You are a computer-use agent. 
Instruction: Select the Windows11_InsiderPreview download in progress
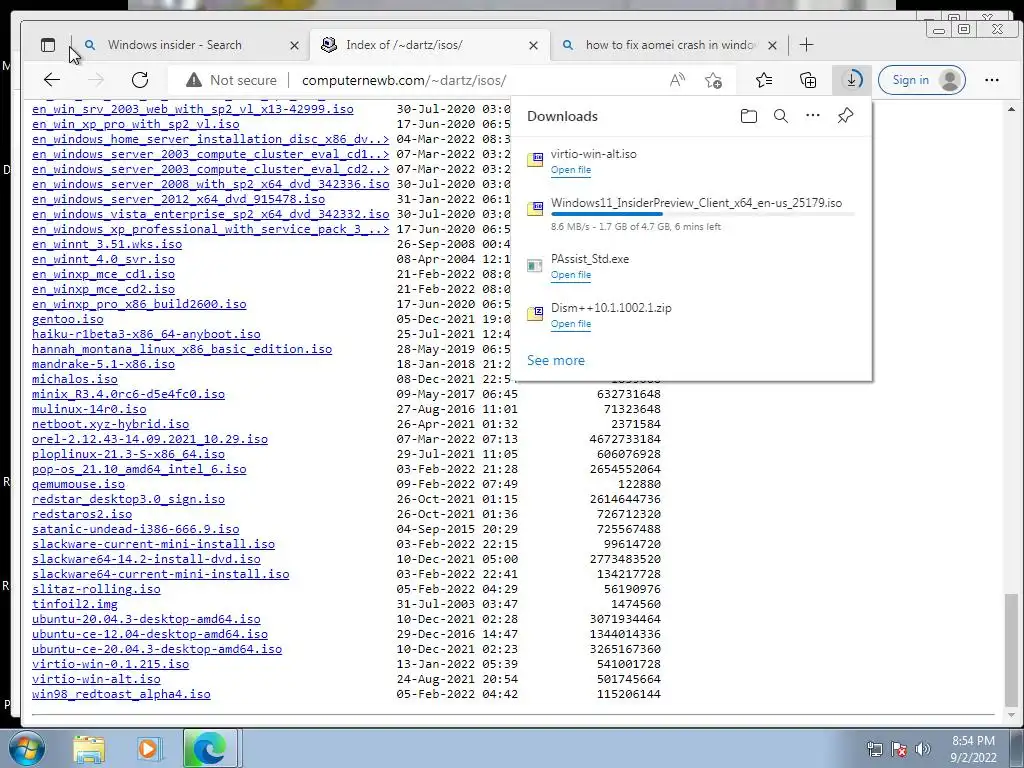(x=692, y=214)
